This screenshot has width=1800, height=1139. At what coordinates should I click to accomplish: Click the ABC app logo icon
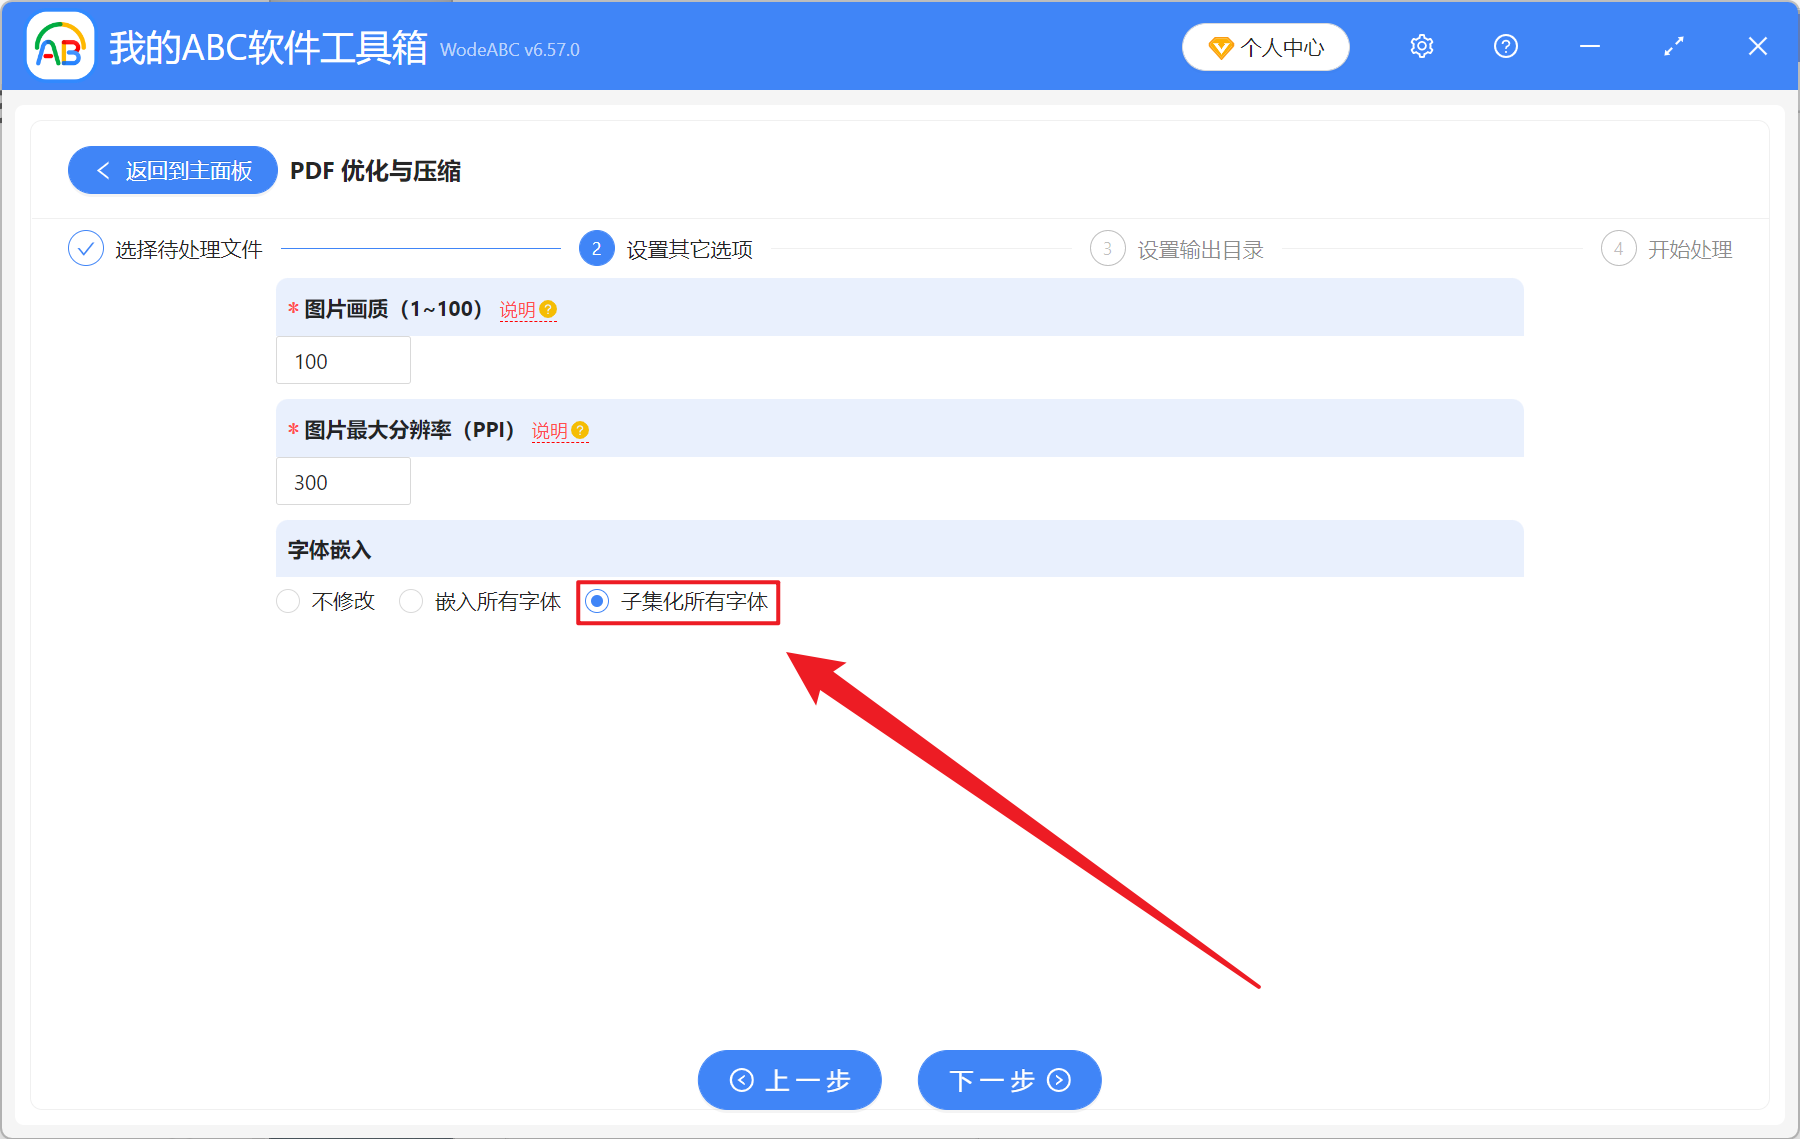click(x=59, y=46)
